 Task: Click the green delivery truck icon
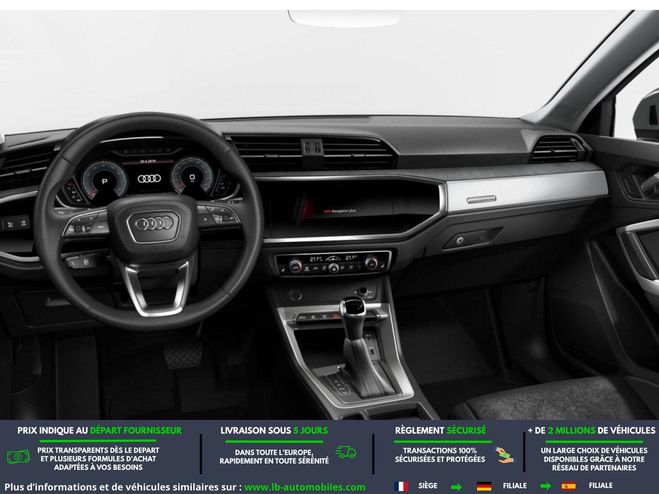coord(345,452)
